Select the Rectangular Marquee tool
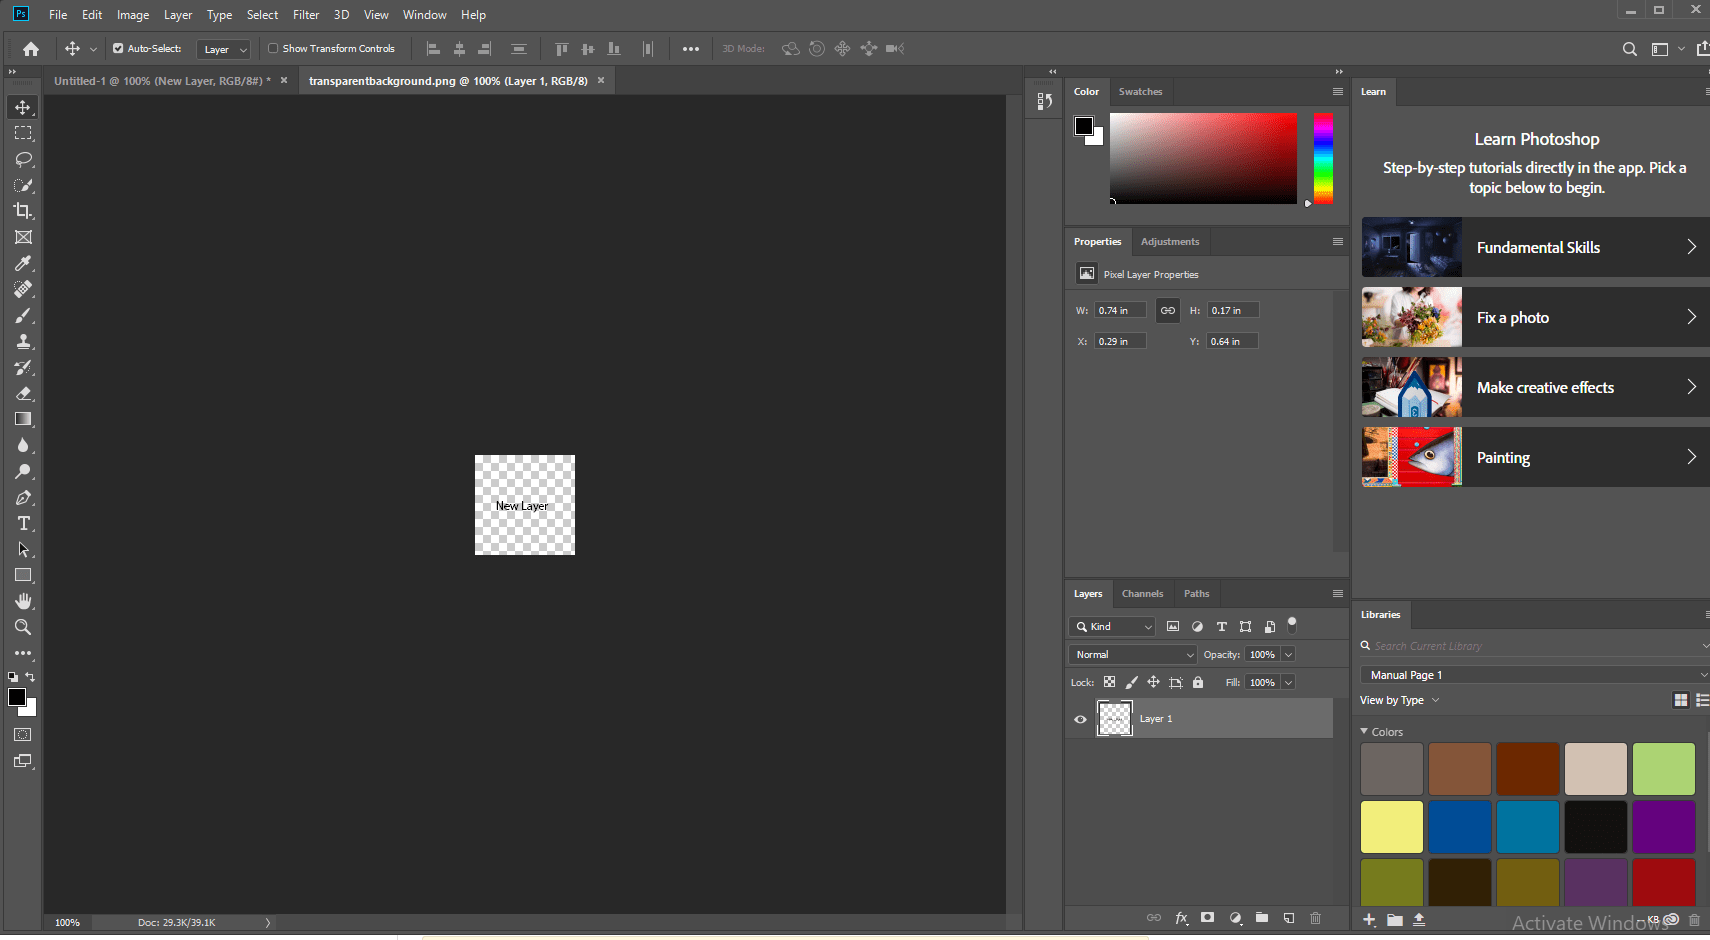The width and height of the screenshot is (1710, 940). 23,133
